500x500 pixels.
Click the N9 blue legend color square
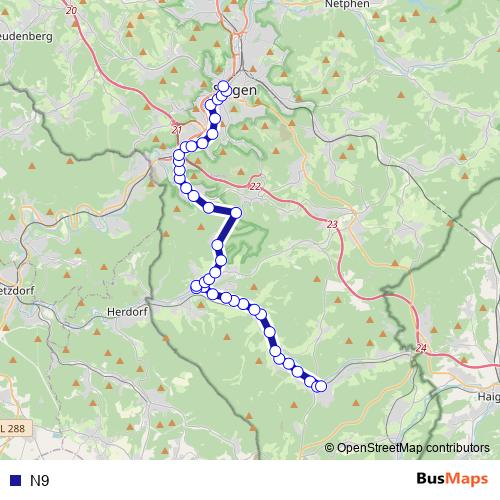coord(16,480)
